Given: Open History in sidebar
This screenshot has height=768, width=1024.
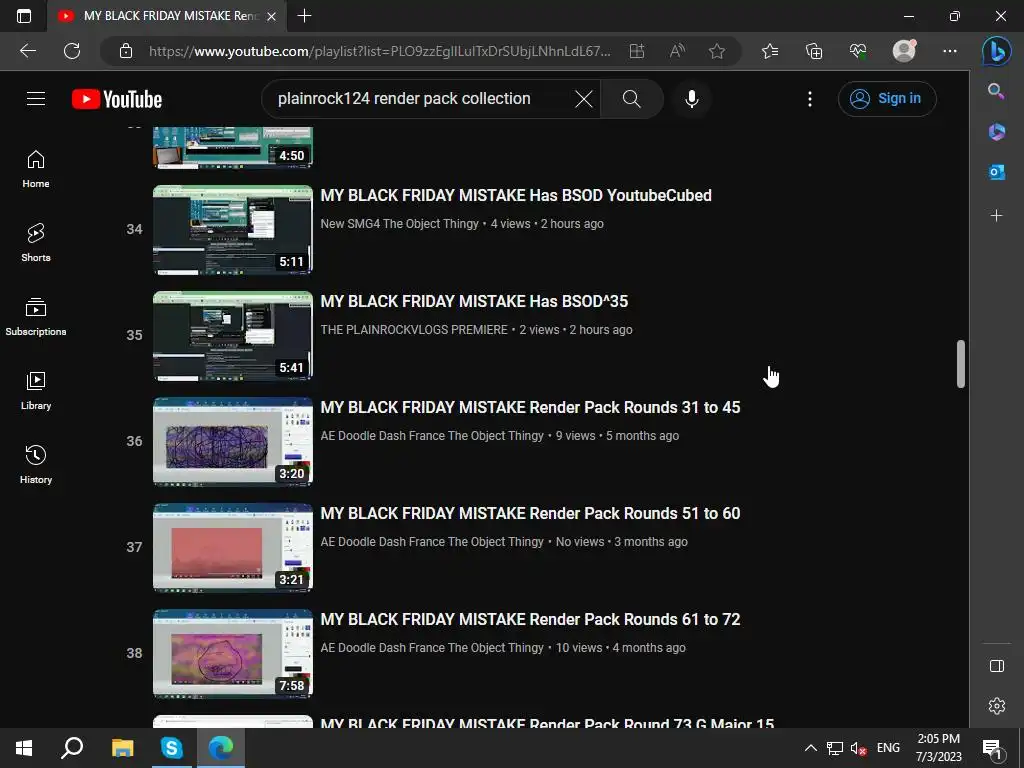Looking at the screenshot, I should point(36,464).
